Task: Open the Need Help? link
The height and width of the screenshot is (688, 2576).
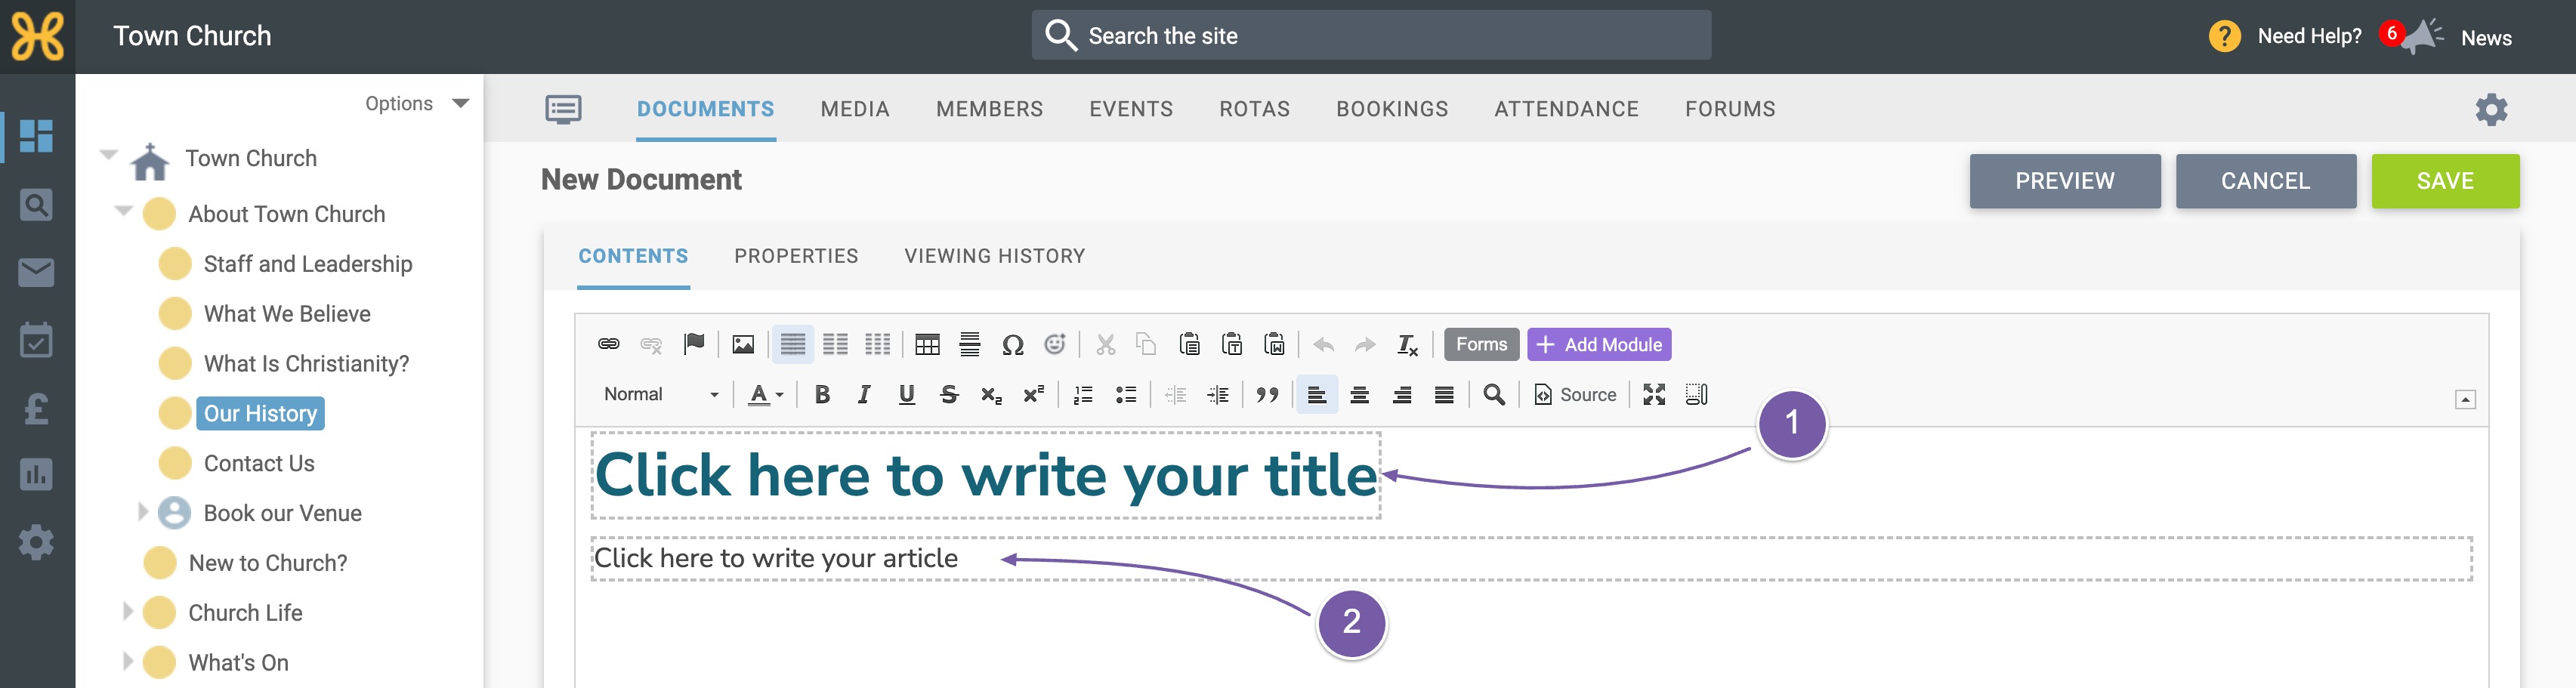Action: pos(2285,36)
